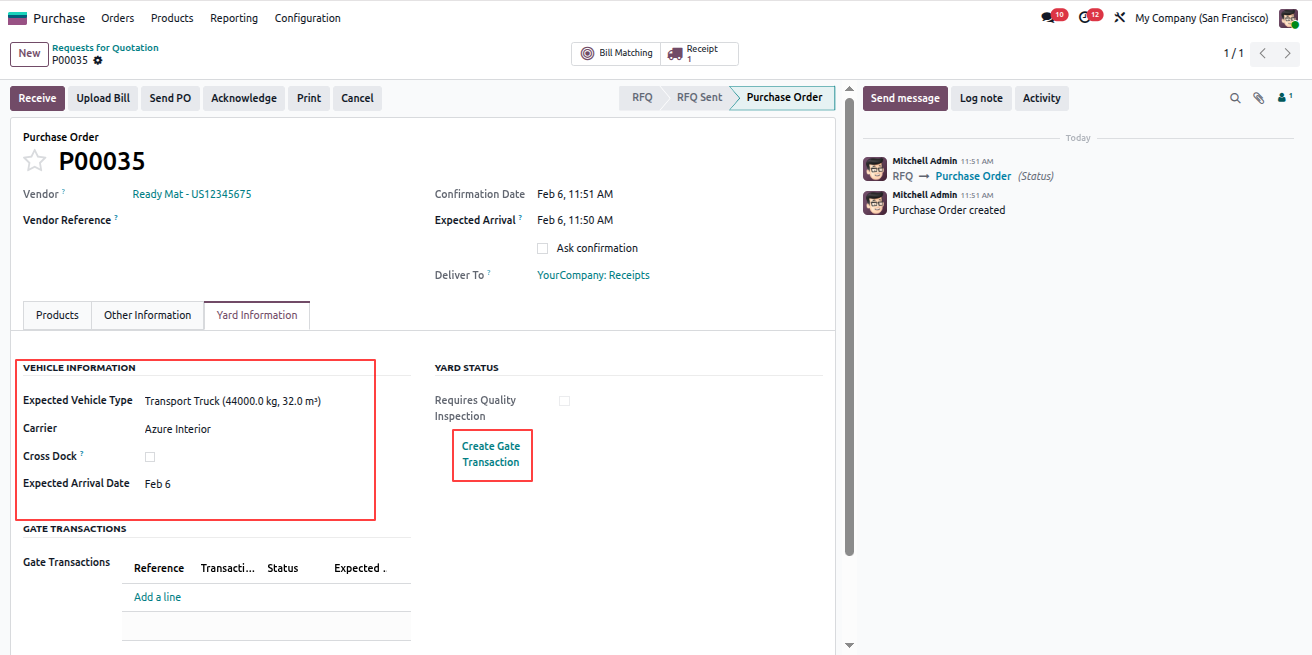Click Log note in chatter
The width and height of the screenshot is (1312, 655).
pos(981,98)
